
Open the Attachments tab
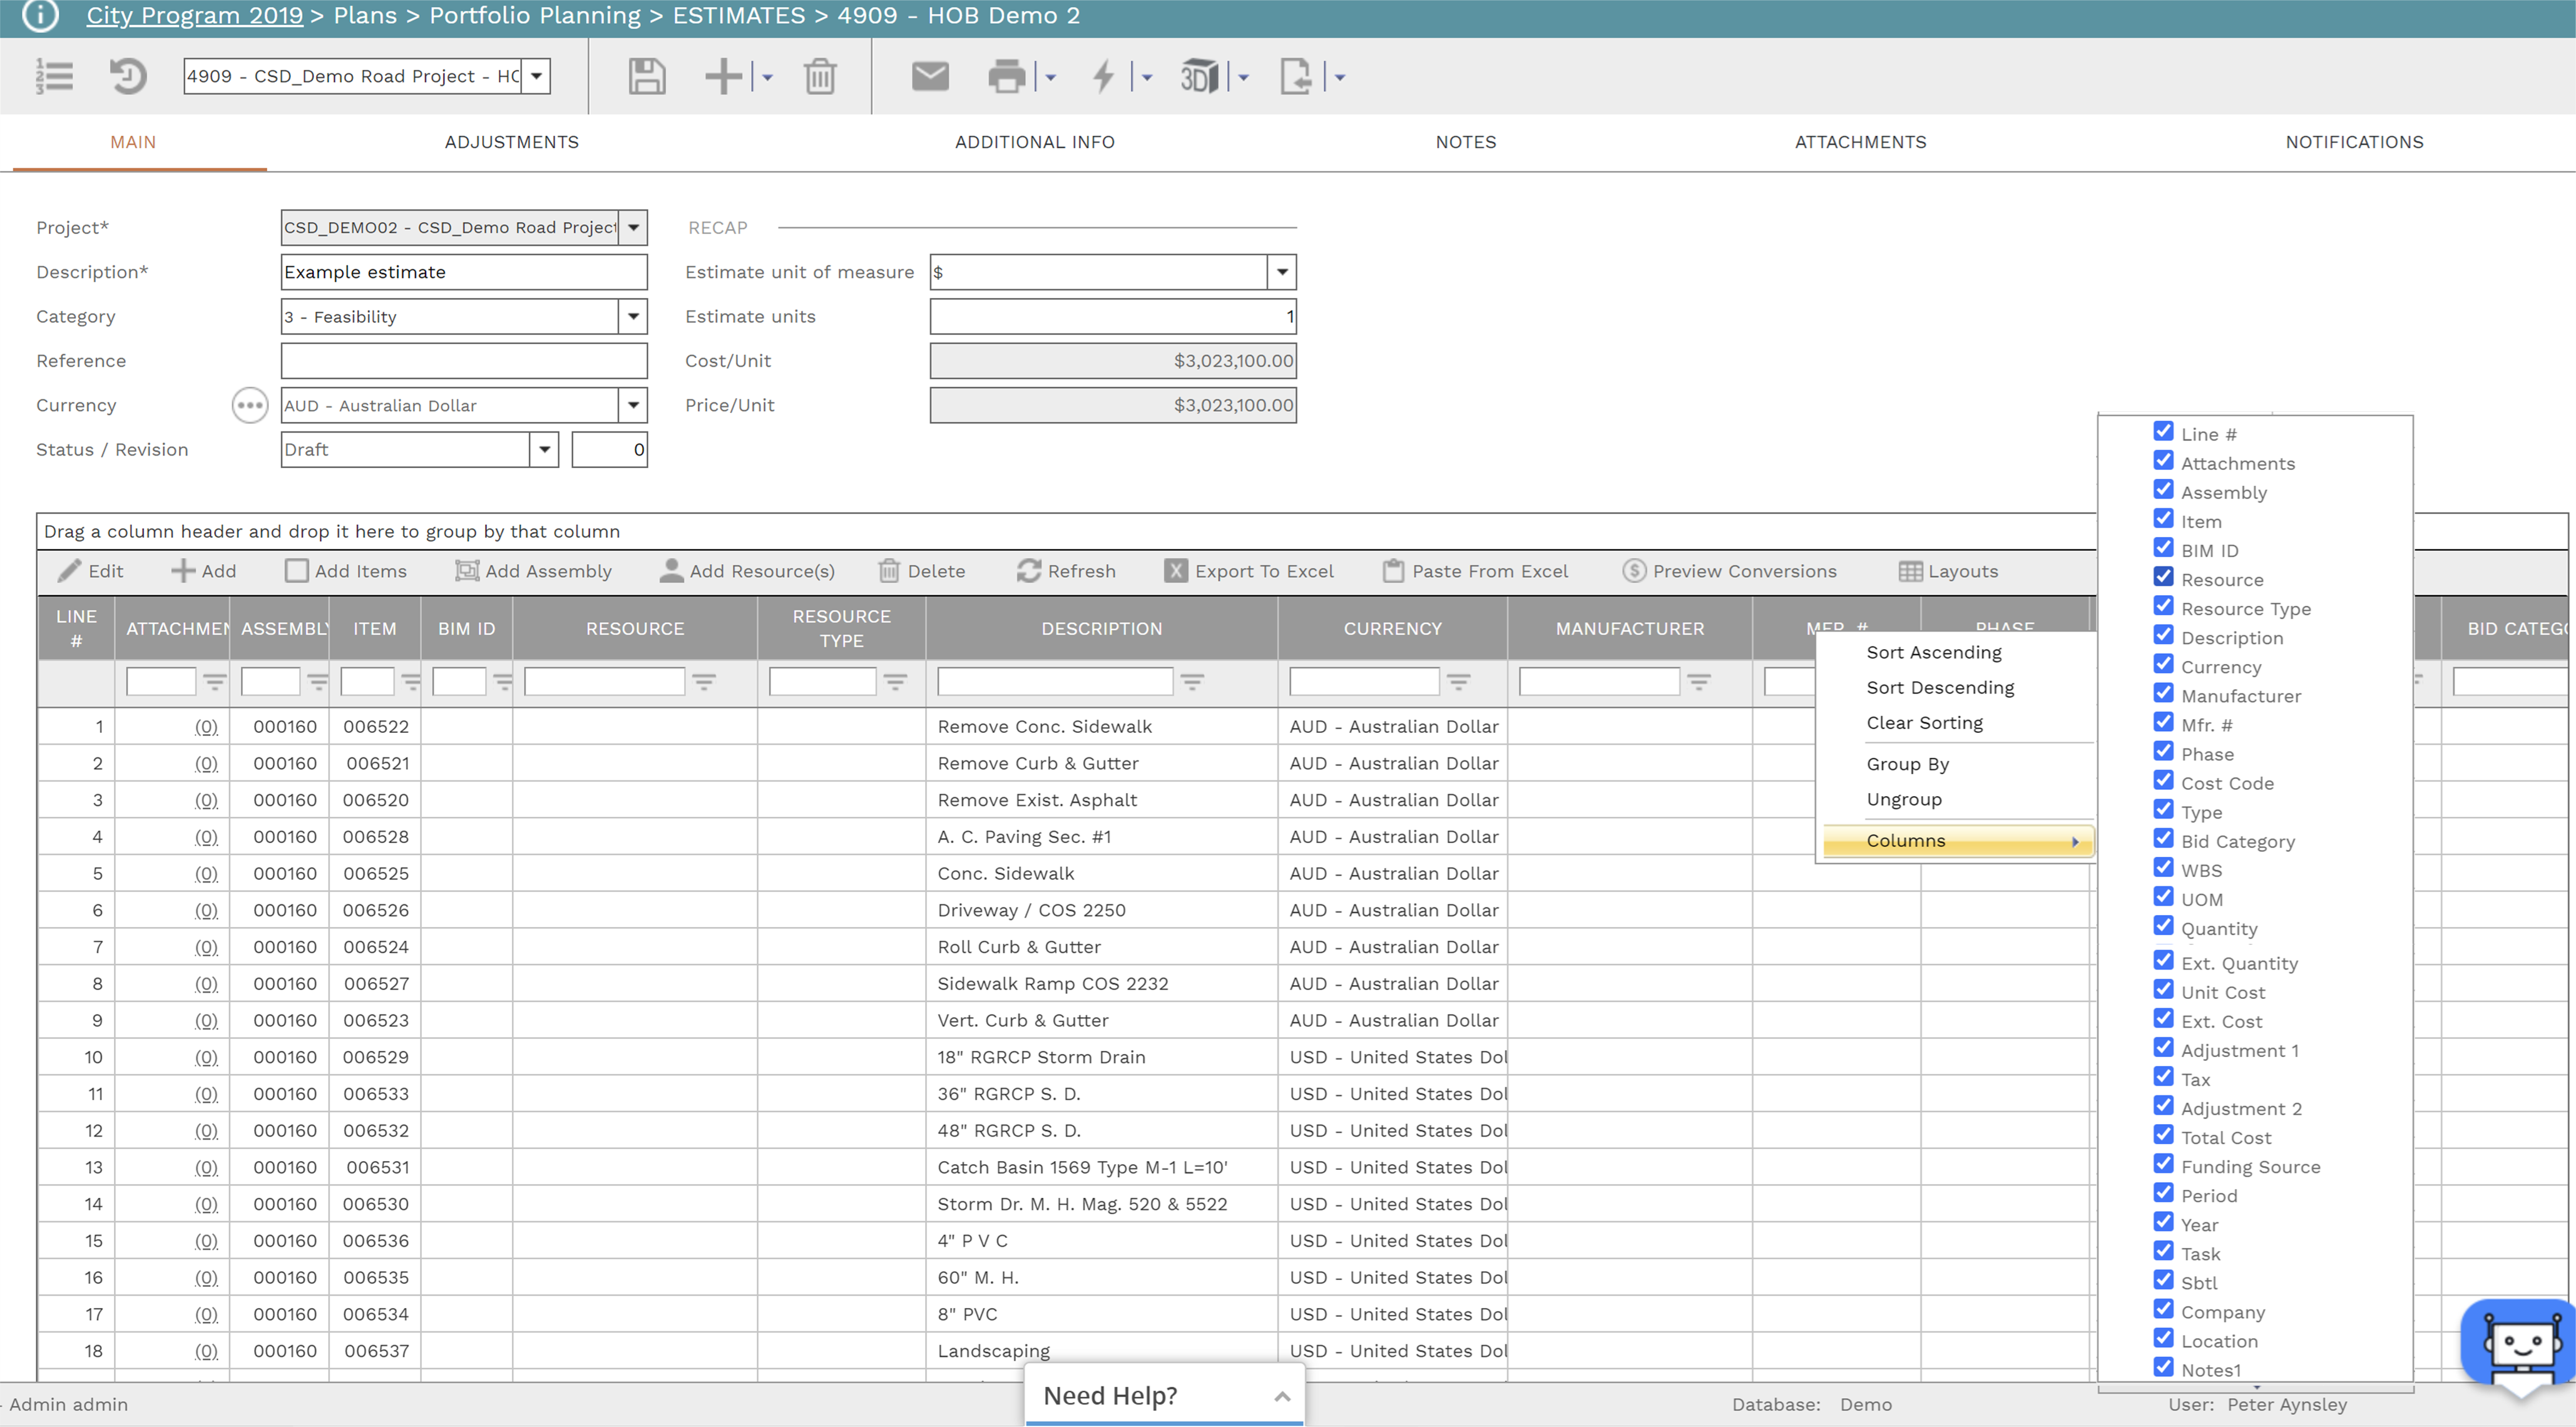(x=1861, y=142)
